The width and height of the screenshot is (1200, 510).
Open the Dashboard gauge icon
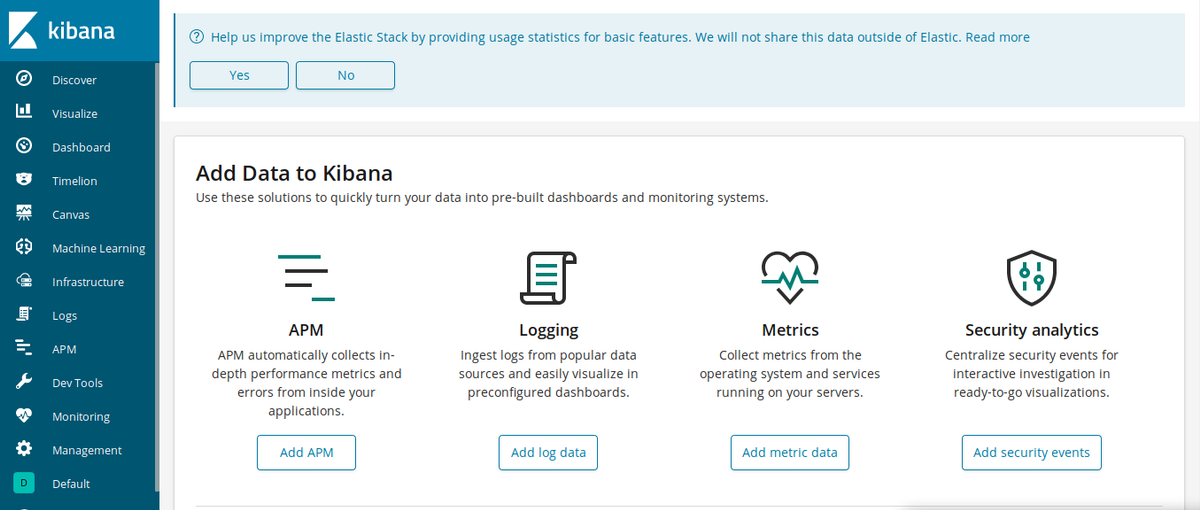pos(24,147)
